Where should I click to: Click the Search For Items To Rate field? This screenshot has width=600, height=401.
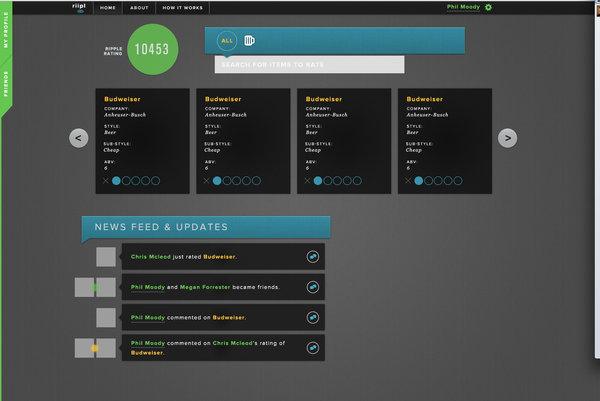[x=309, y=65]
